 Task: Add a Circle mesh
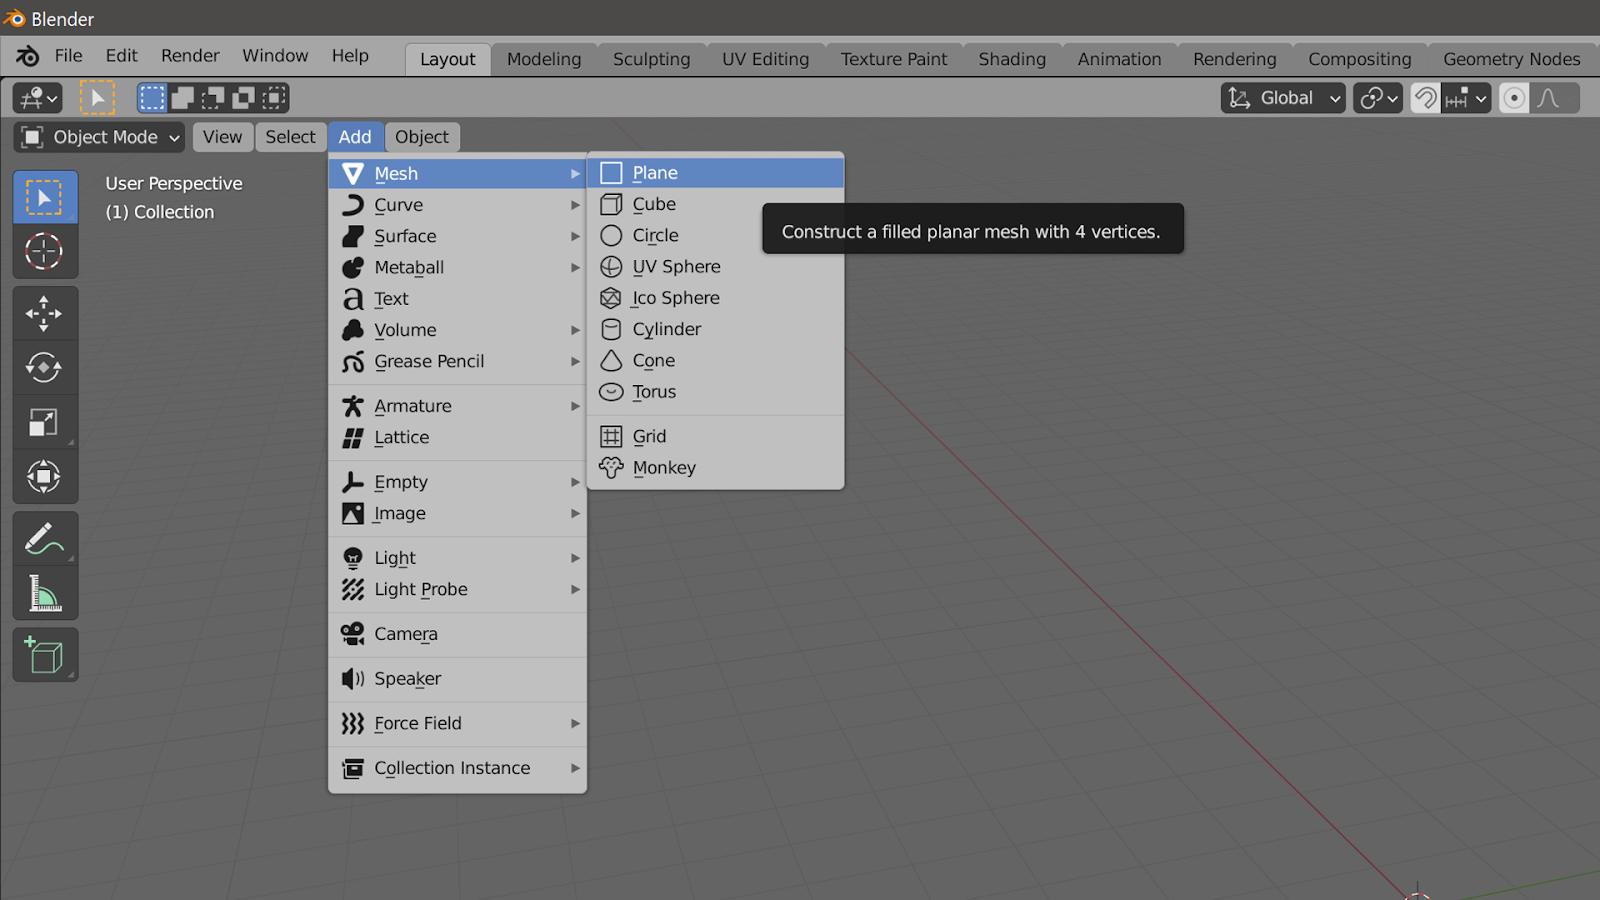(x=716, y=235)
